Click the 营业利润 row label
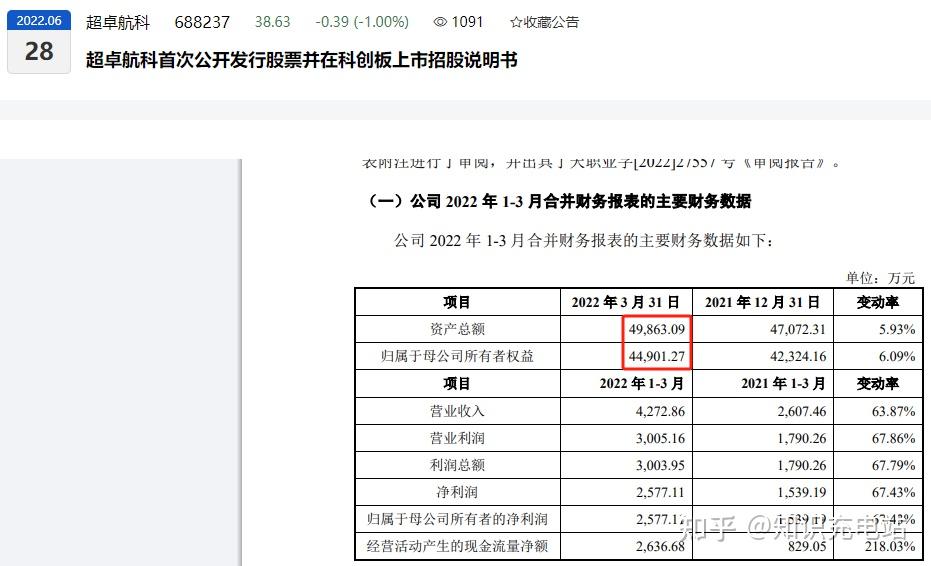The image size is (931, 566). coord(457,438)
